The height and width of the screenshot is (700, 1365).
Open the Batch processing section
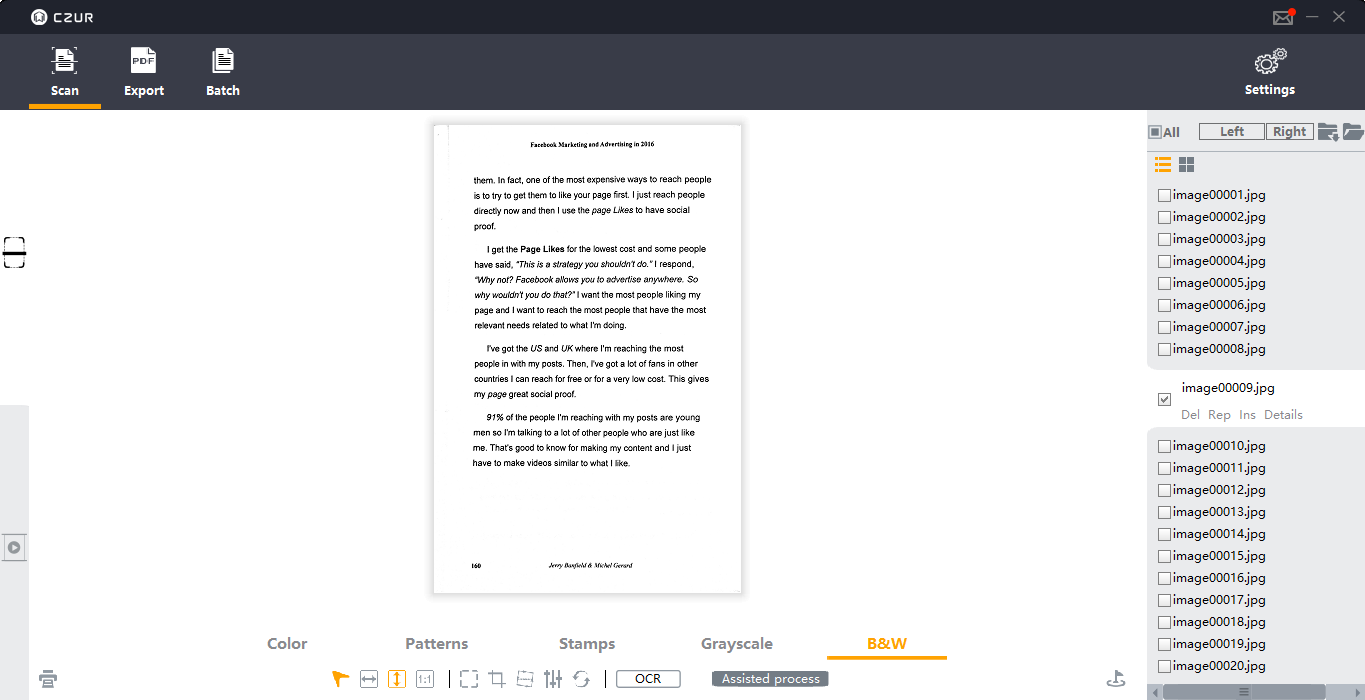(222, 72)
